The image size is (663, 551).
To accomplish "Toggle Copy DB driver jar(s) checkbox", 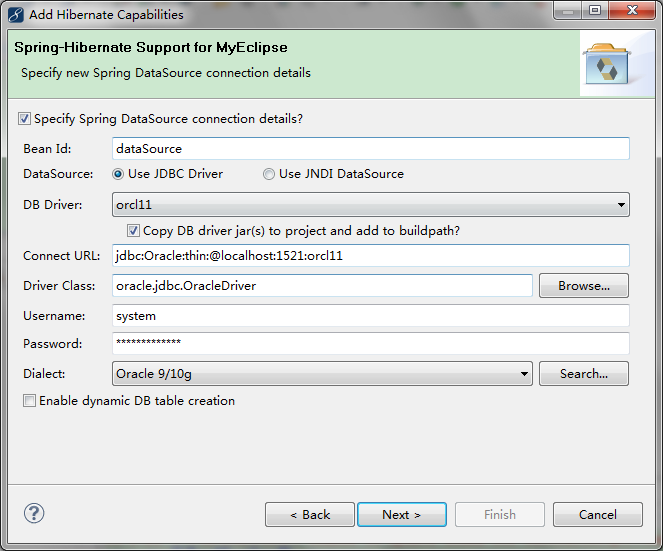I will pos(133,231).
